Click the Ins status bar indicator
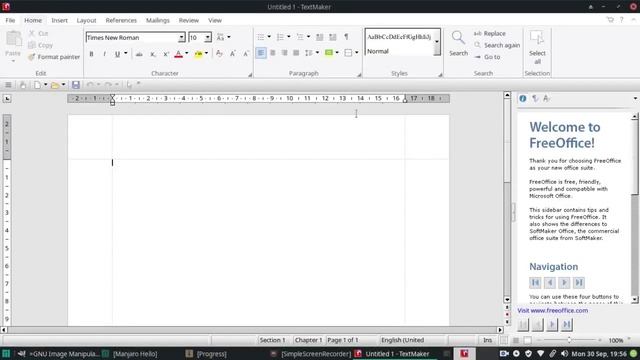The image size is (640, 360). pos(488,340)
